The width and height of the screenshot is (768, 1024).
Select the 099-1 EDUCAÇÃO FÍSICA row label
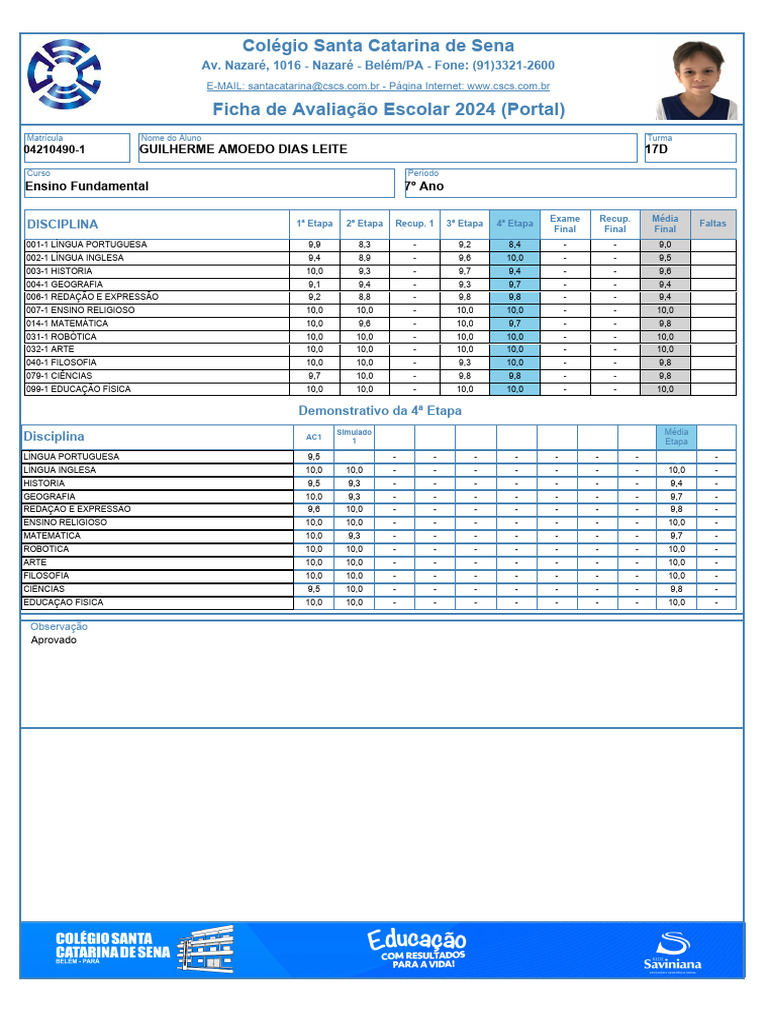pyautogui.click(x=78, y=389)
